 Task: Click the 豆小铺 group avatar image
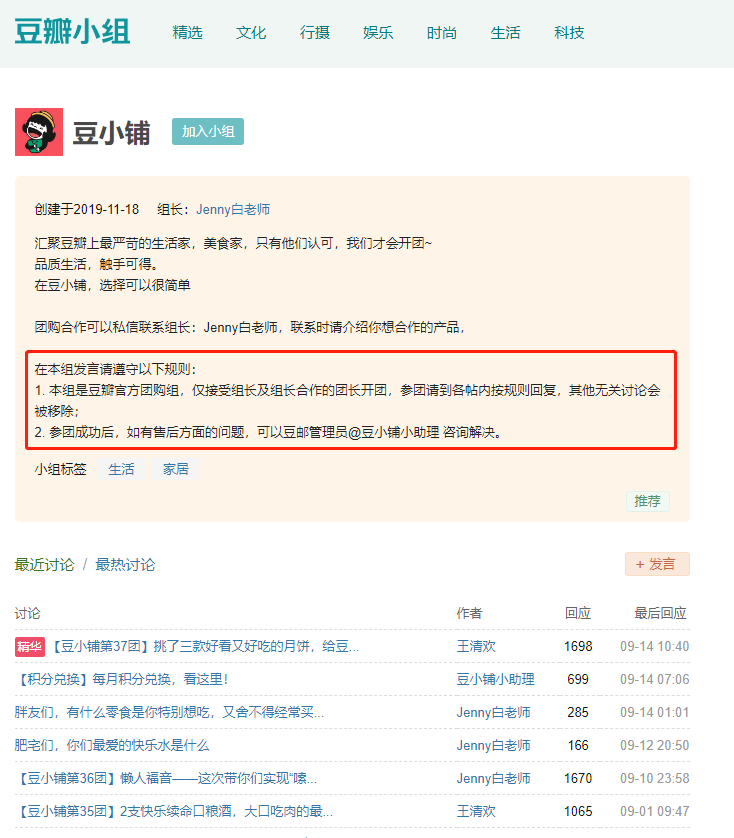(39, 132)
